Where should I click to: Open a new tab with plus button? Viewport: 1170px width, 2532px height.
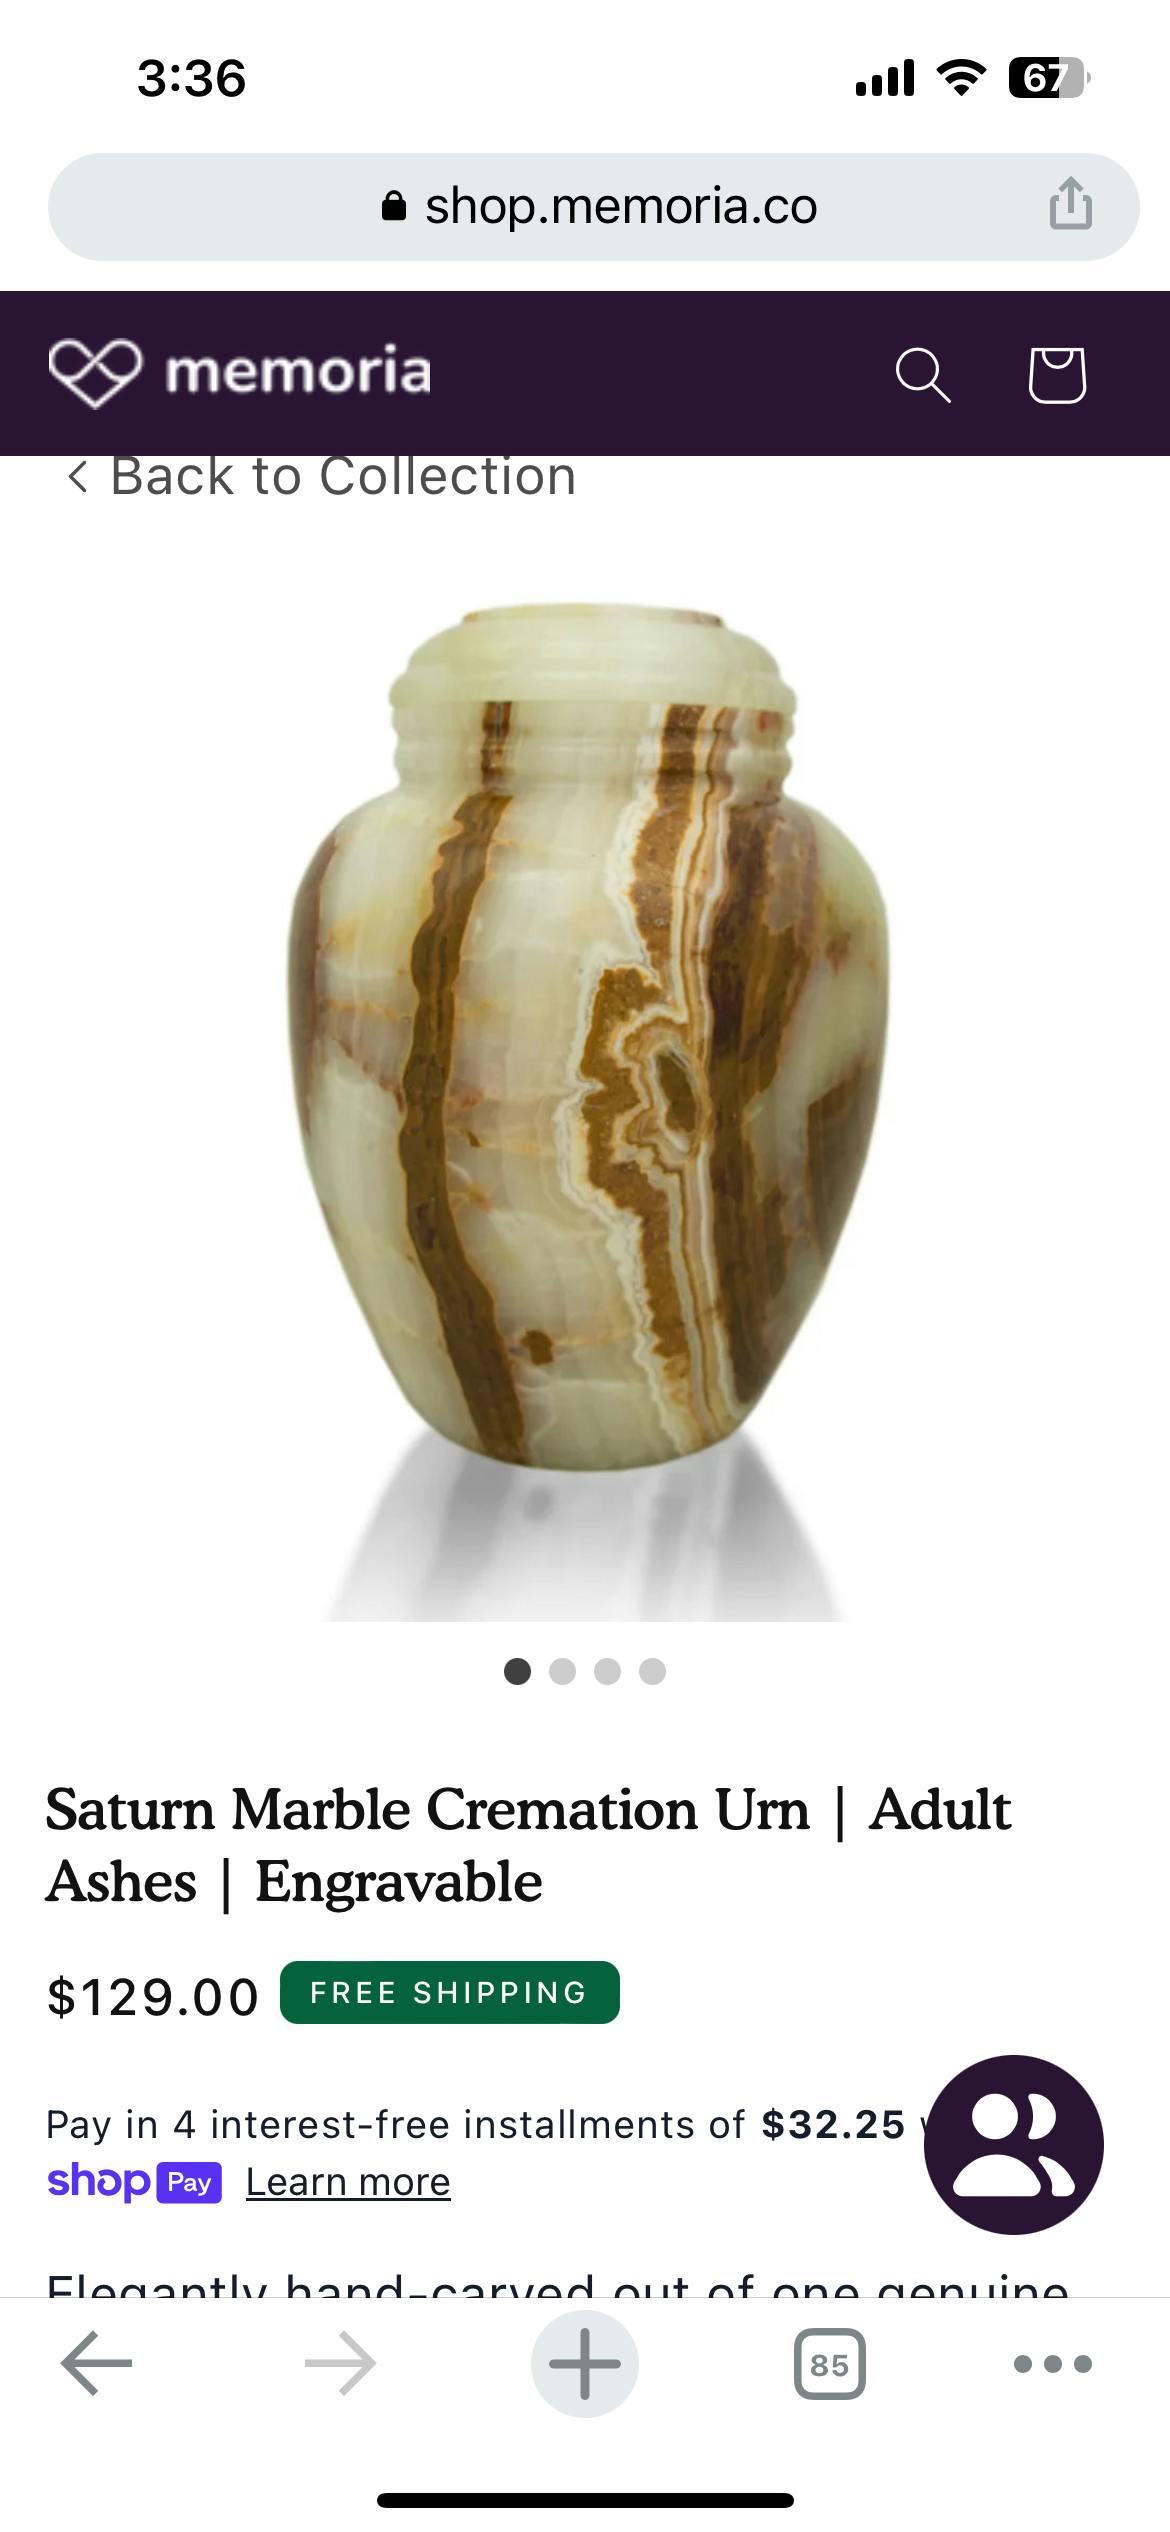(585, 2364)
